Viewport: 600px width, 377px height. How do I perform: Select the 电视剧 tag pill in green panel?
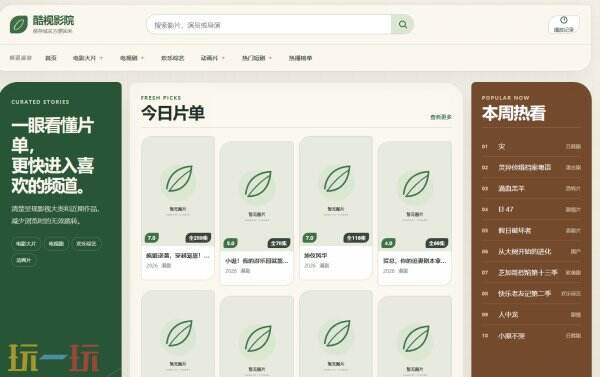click(x=56, y=244)
